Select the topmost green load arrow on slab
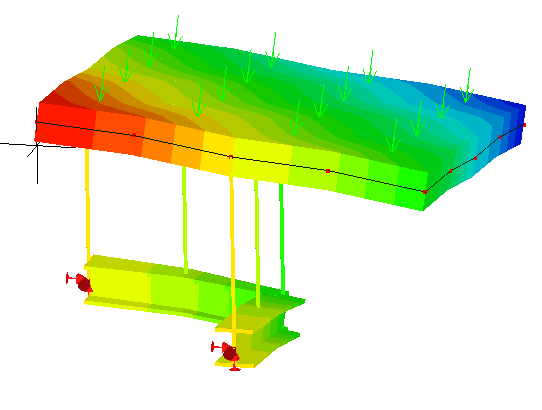 coord(175,32)
